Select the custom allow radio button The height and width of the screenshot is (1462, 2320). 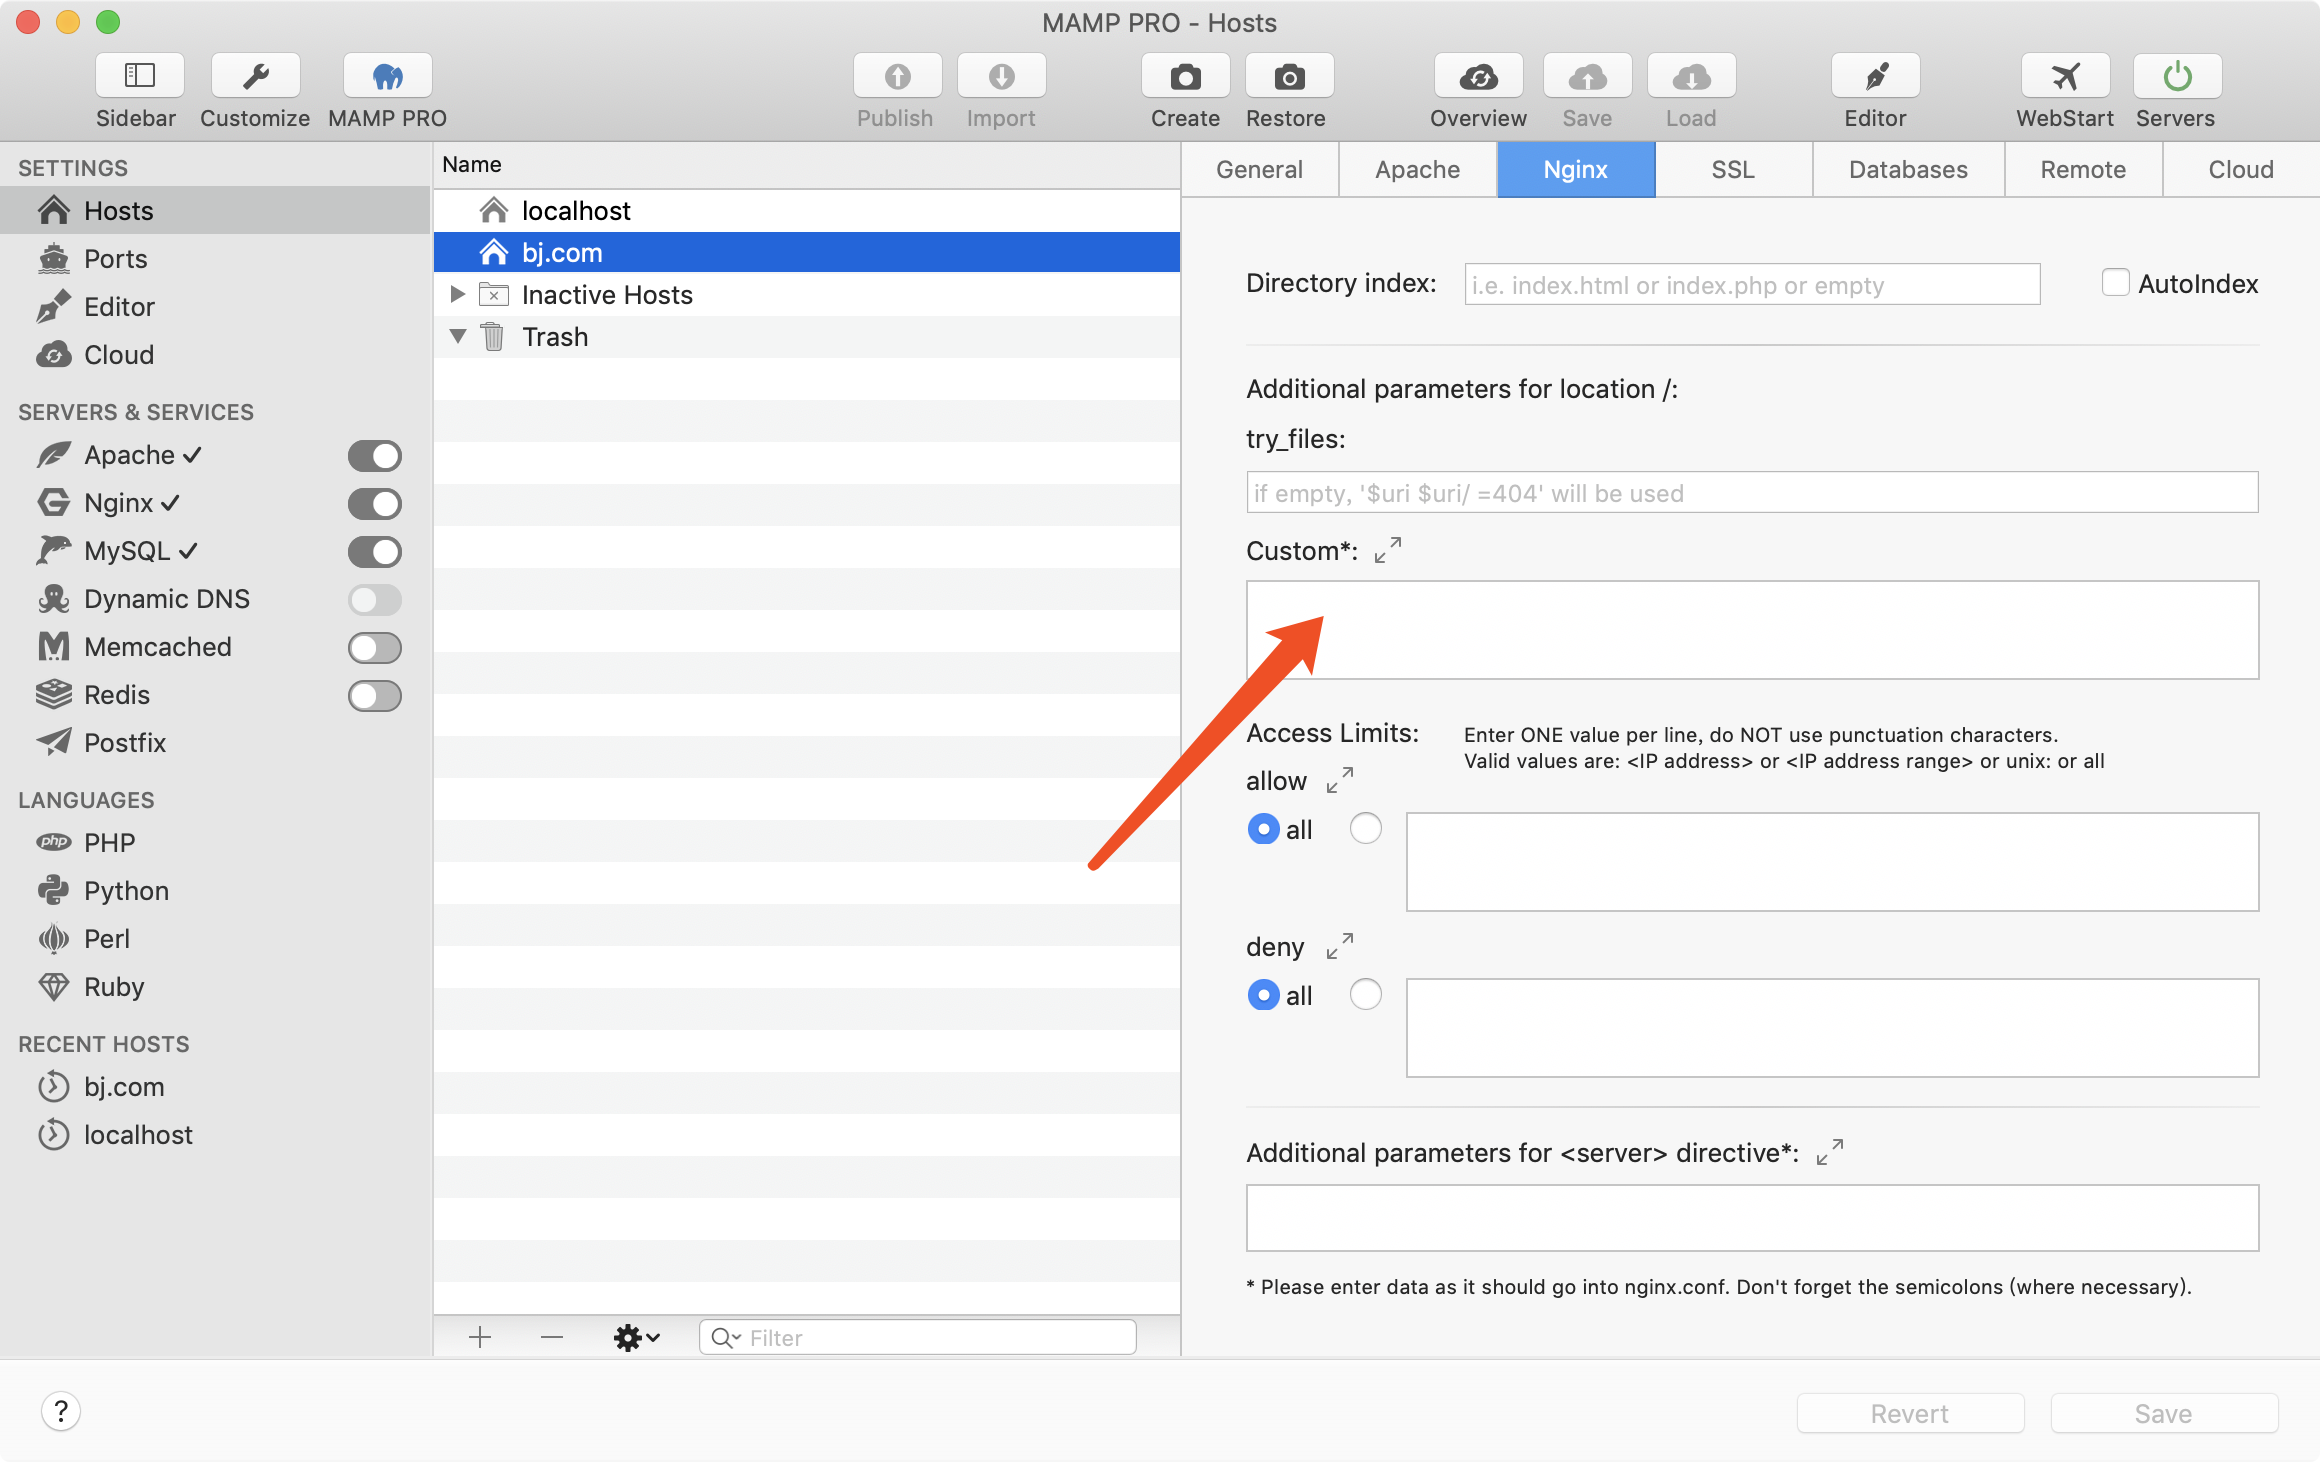(x=1365, y=829)
